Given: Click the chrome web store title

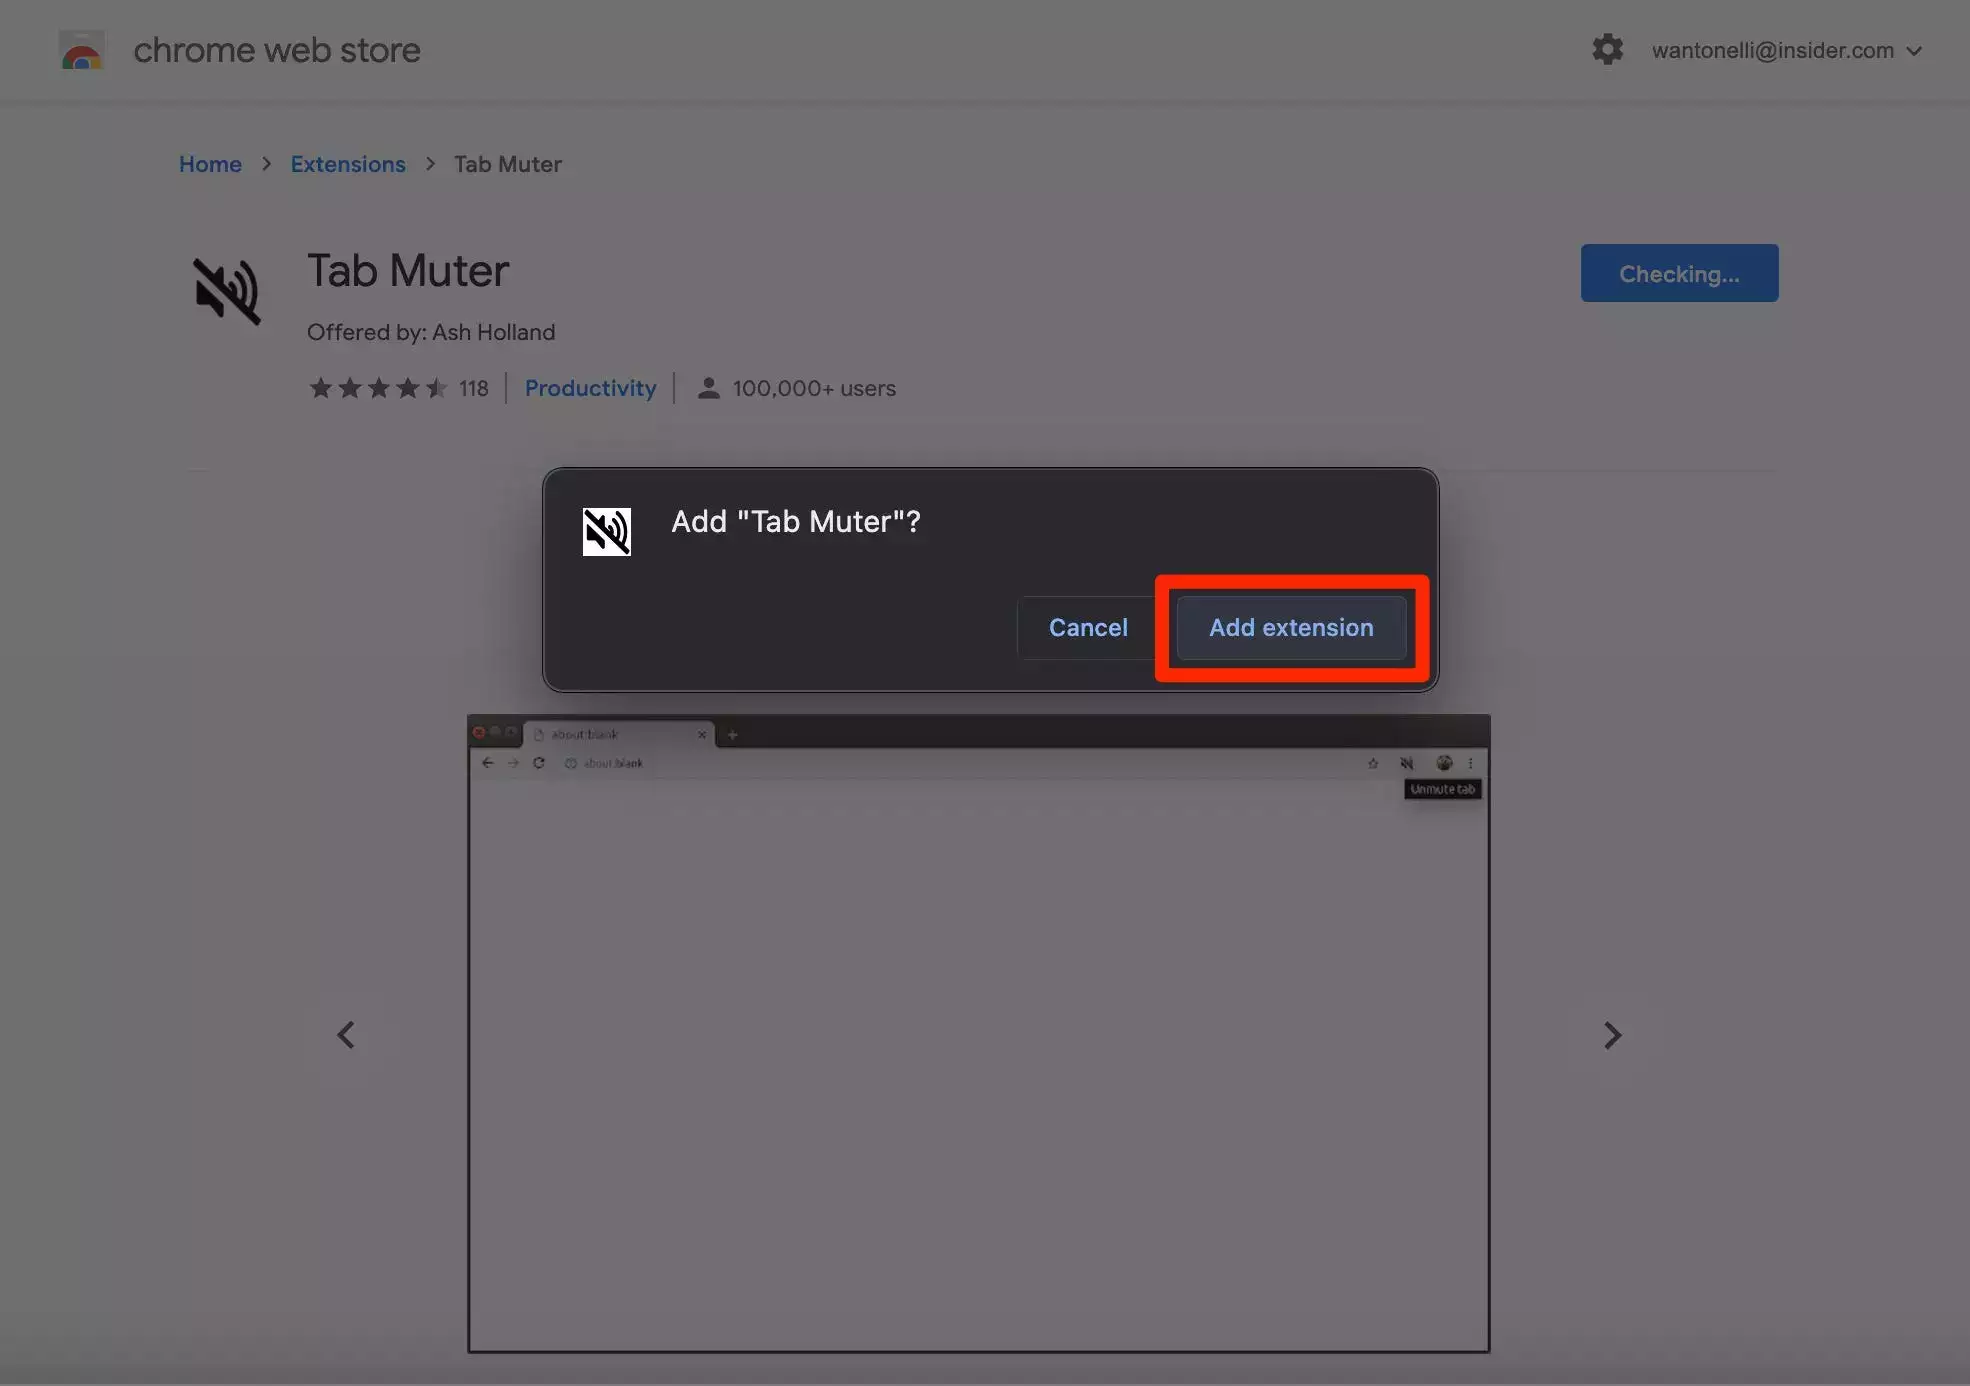Looking at the screenshot, I should pos(277,50).
